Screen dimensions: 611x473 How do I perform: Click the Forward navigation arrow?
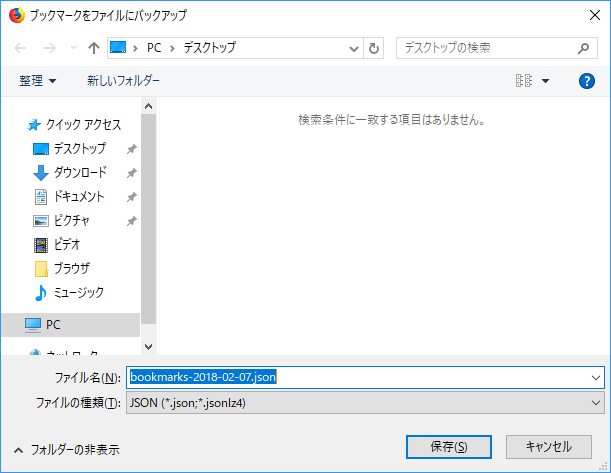[x=49, y=48]
